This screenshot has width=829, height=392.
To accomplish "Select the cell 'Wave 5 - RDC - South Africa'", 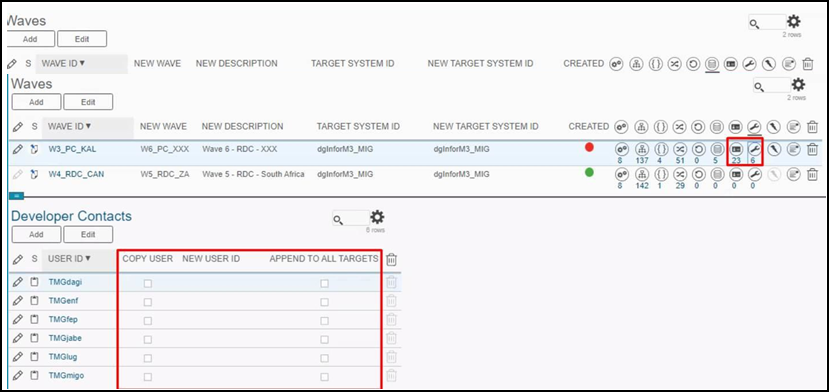I will coord(253,174).
